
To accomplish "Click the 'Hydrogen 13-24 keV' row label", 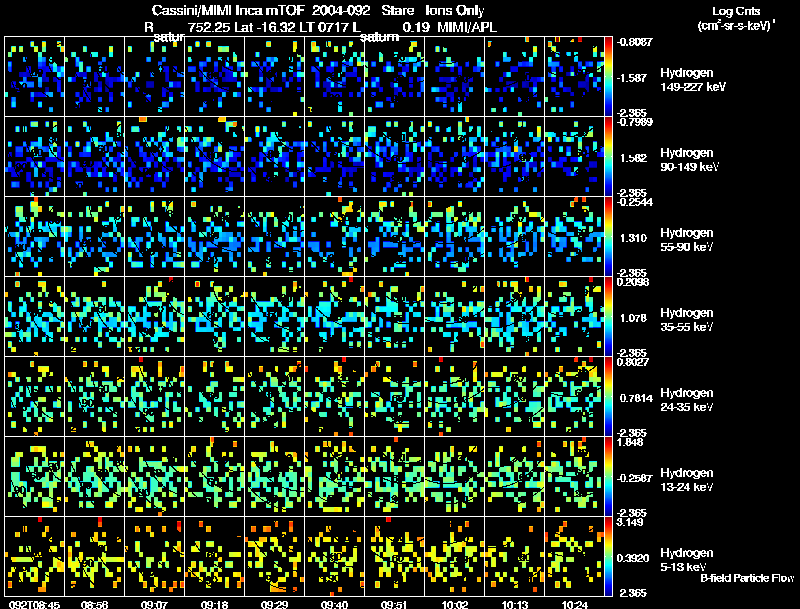I will click(x=687, y=480).
